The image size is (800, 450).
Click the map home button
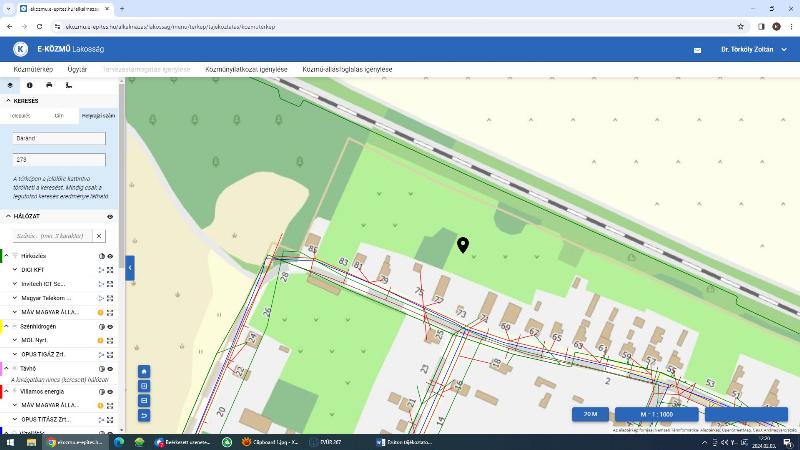[x=144, y=371]
